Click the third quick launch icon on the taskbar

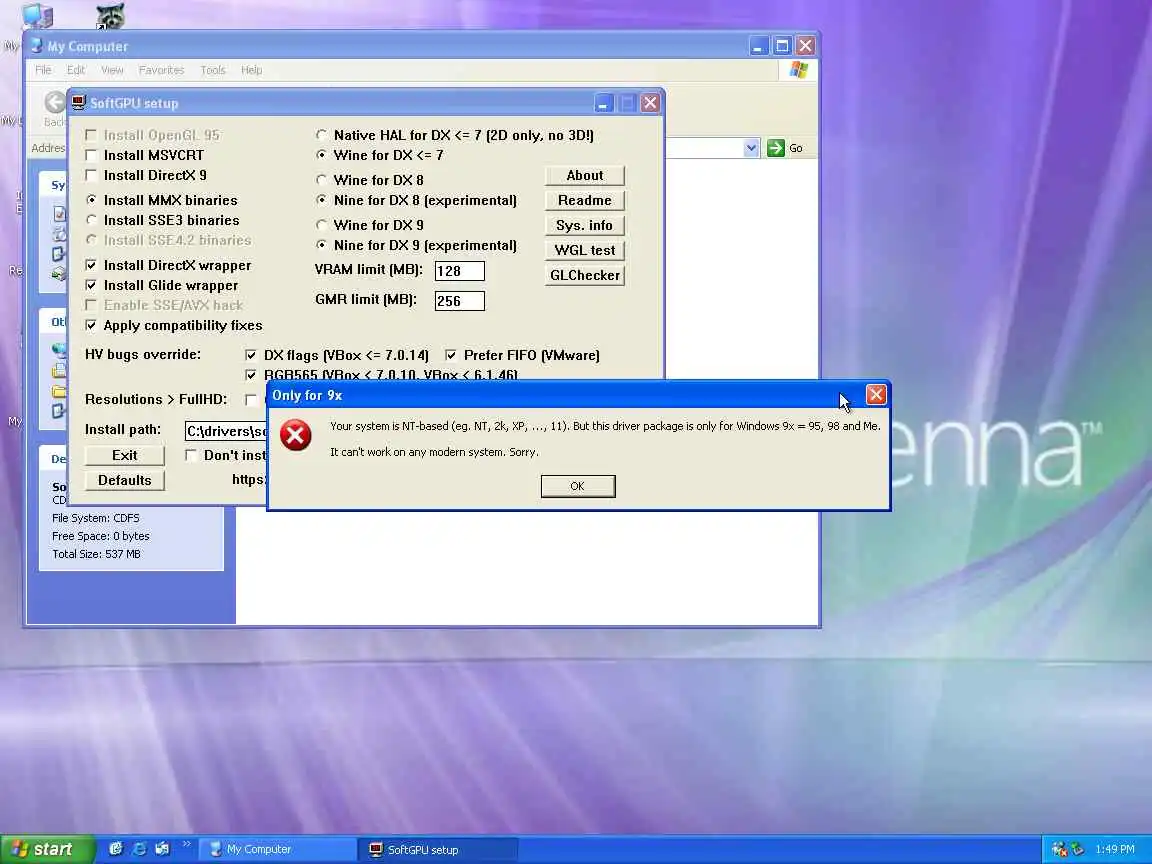click(x=162, y=849)
